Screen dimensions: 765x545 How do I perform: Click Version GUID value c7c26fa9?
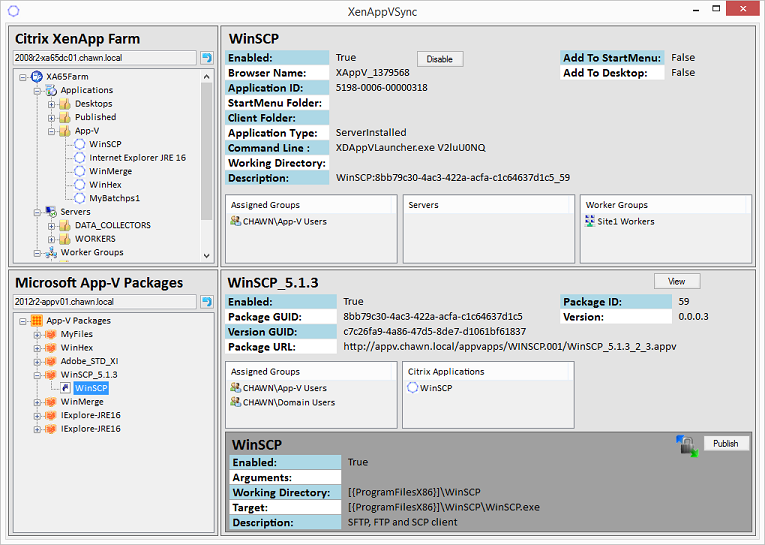435,331
